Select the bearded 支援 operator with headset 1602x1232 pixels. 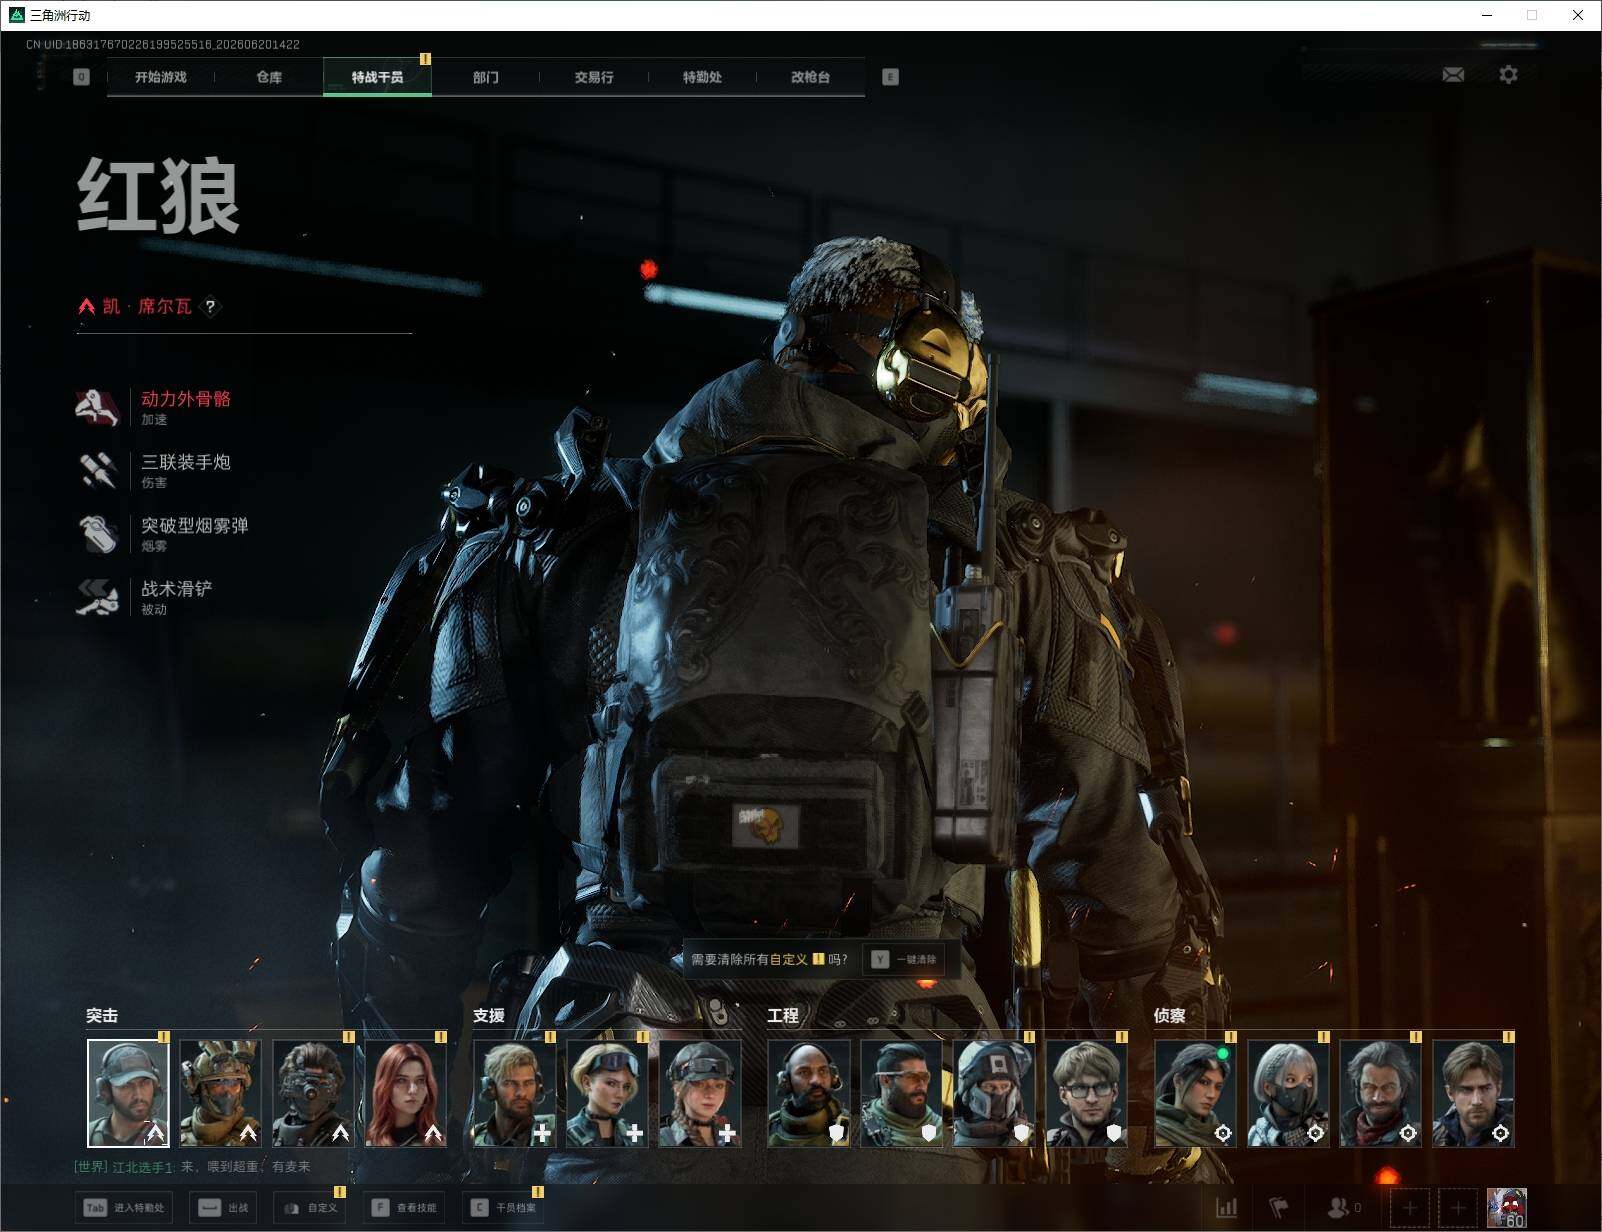[x=514, y=1093]
